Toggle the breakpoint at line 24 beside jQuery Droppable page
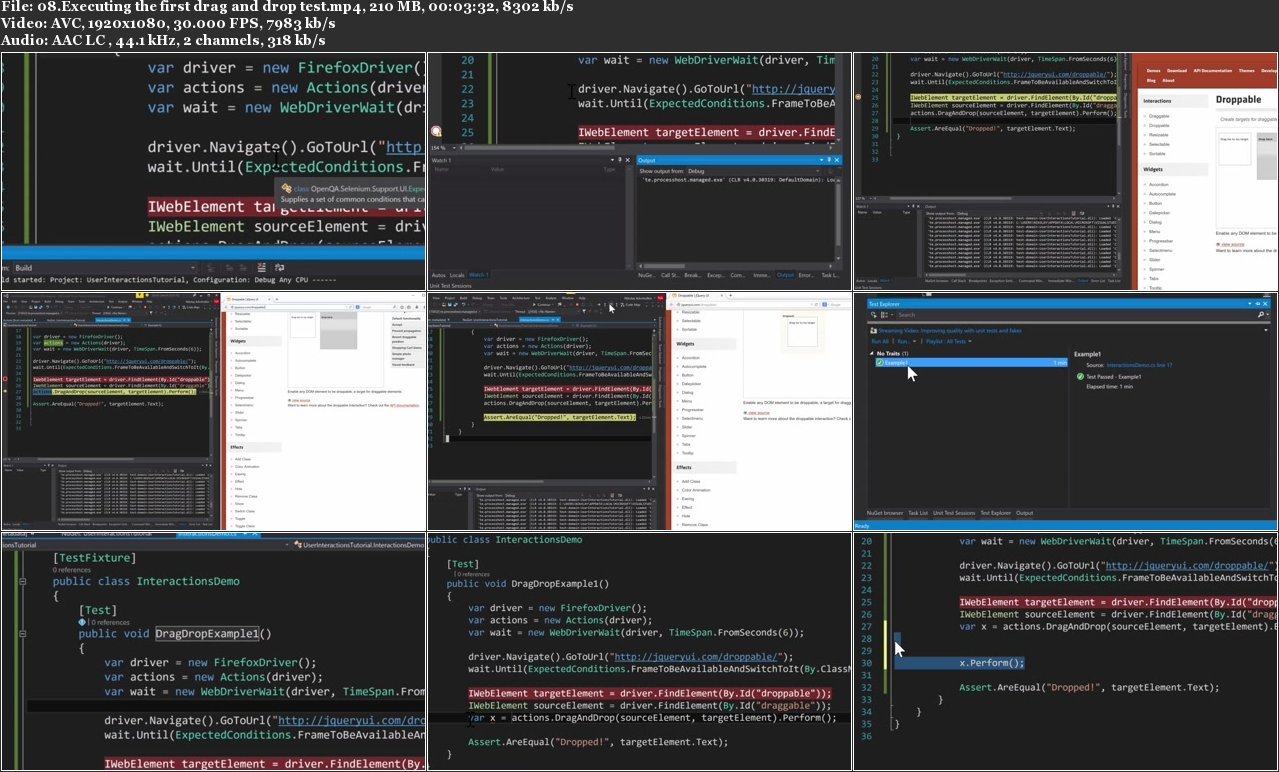Image resolution: width=1279 pixels, height=772 pixels. (859, 98)
